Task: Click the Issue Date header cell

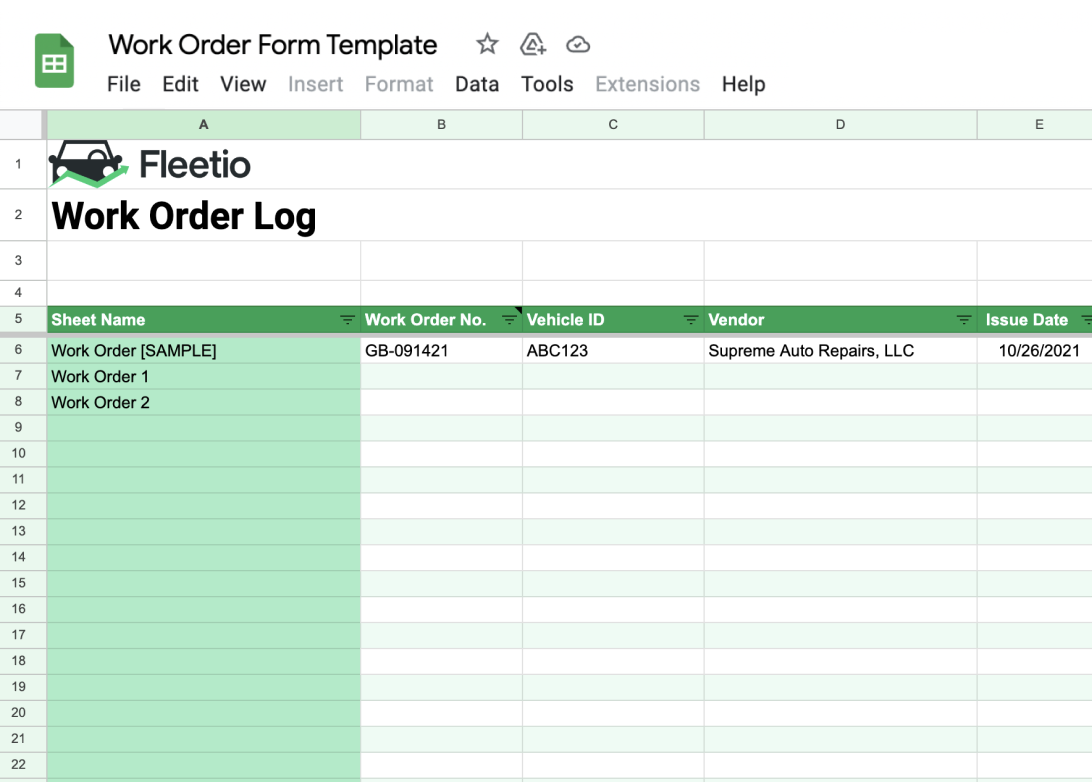Action: click(1035, 320)
